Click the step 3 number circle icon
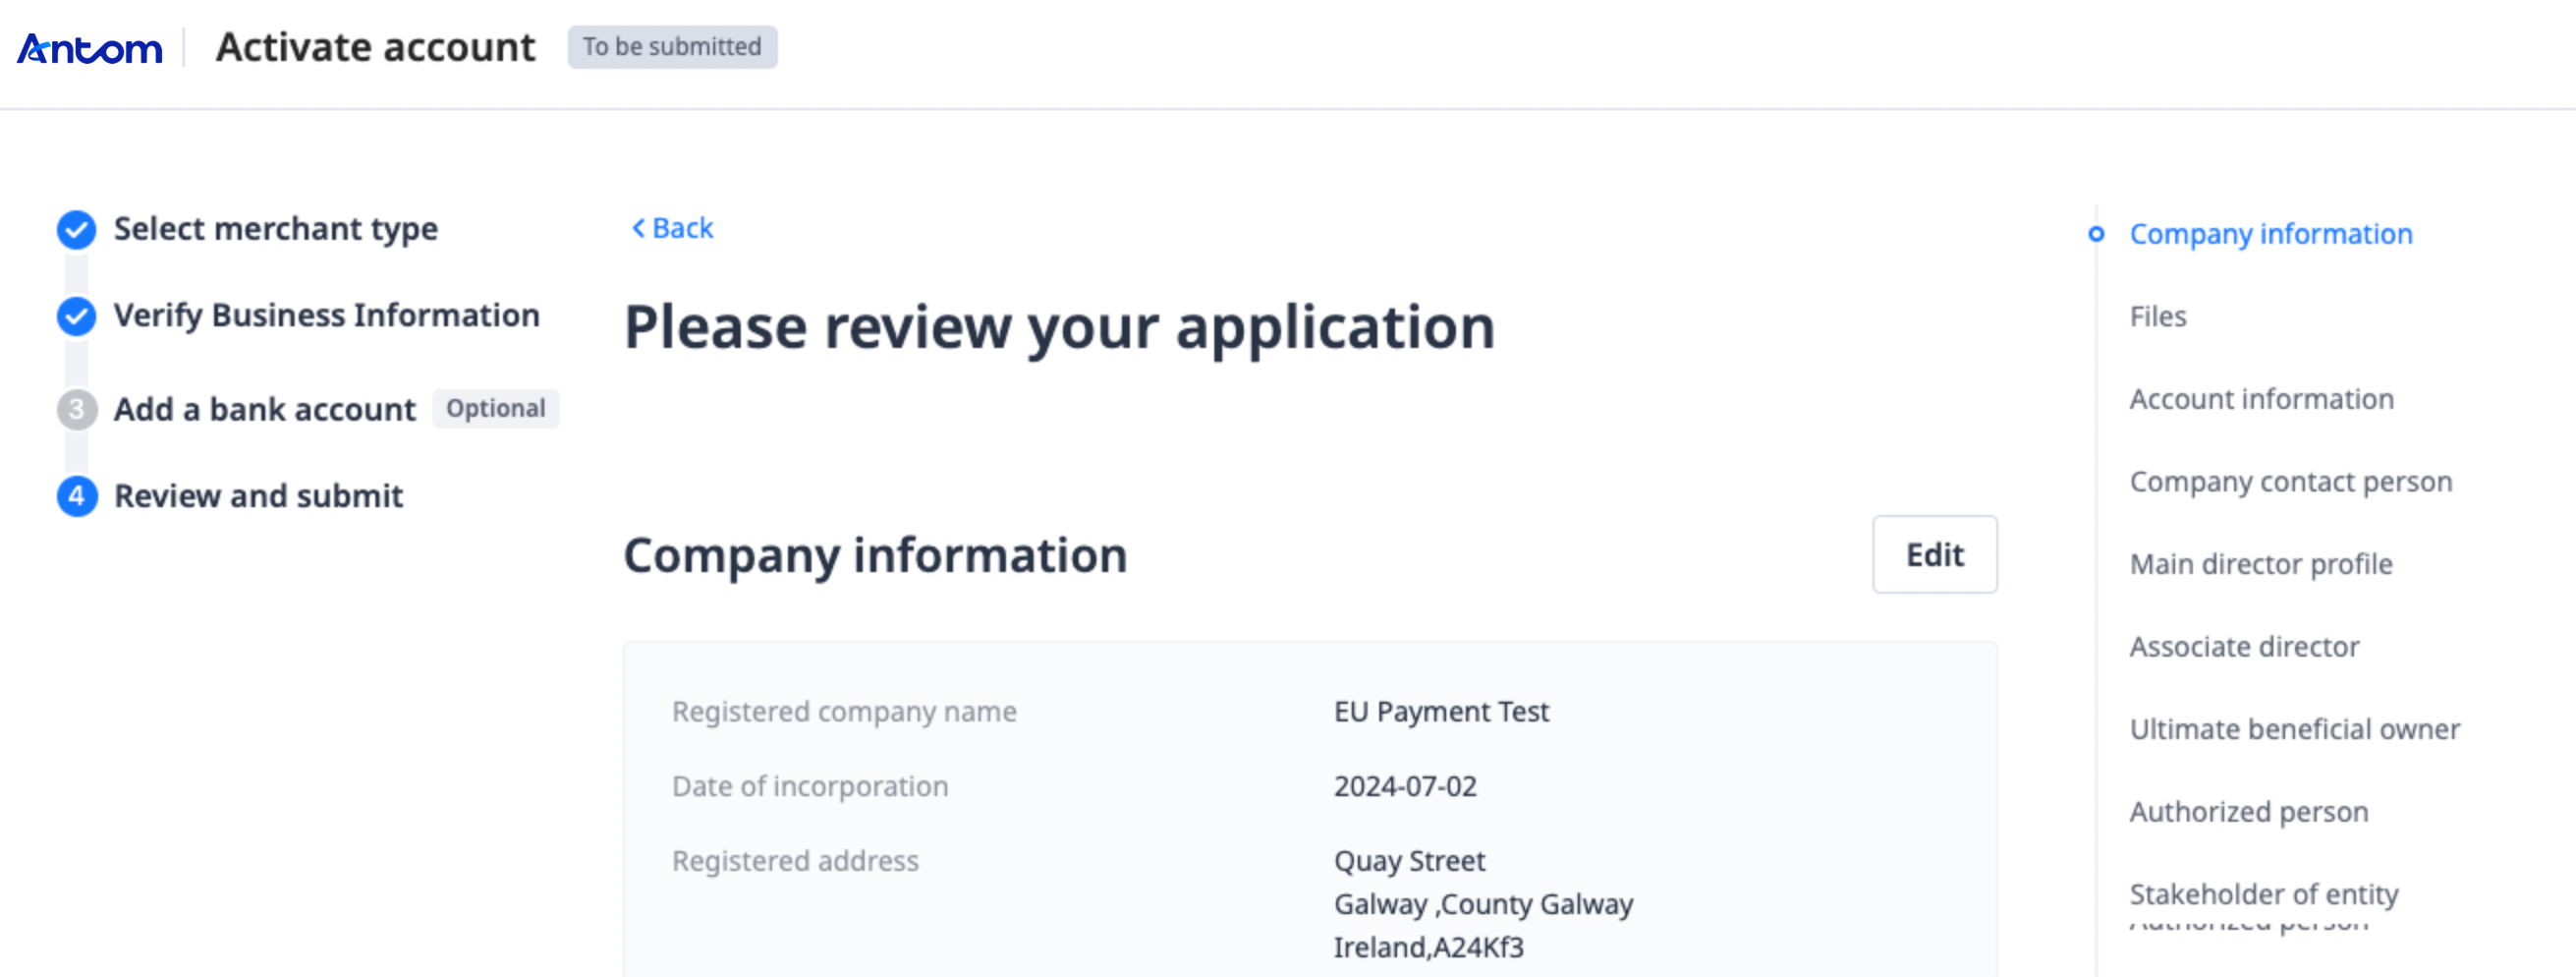2576x977 pixels. (77, 410)
